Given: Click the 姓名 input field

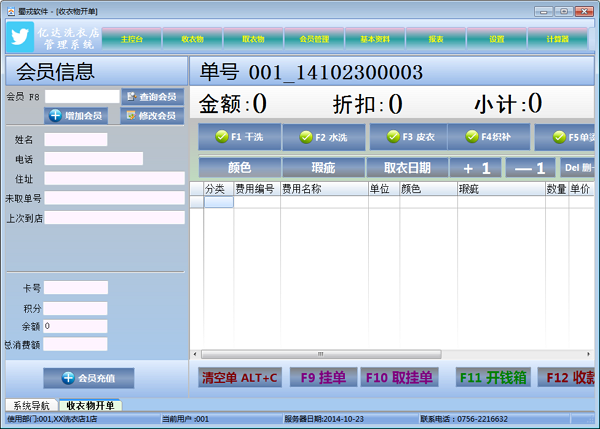Looking at the screenshot, I should point(76,140).
